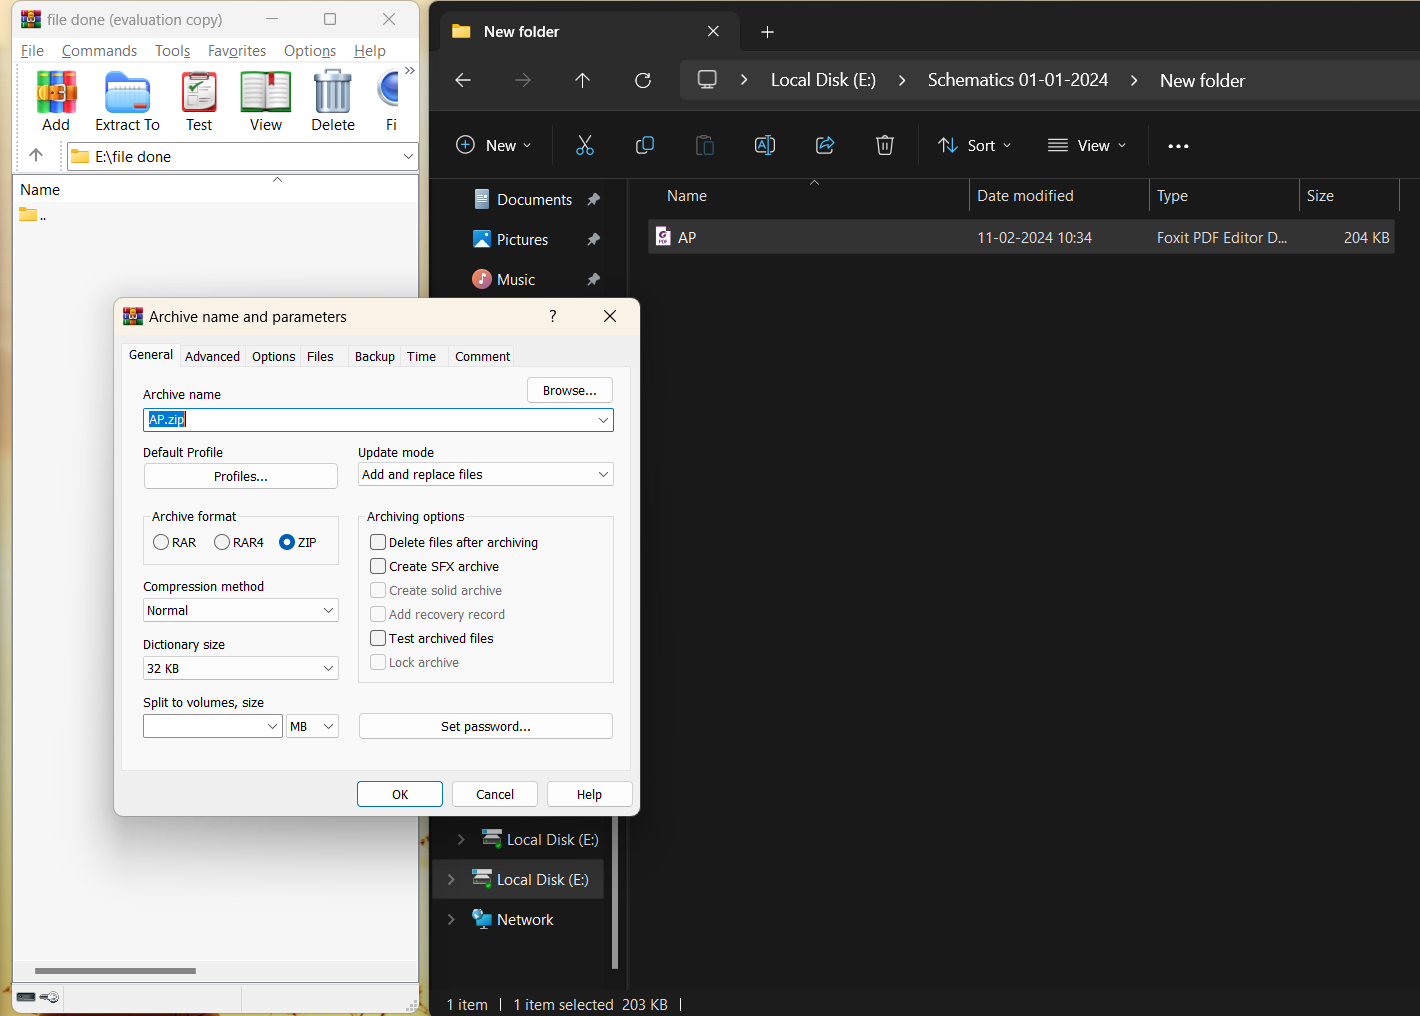Click the WinRAR View book icon
Viewport: 1420px width, 1016px height.
pos(266,94)
